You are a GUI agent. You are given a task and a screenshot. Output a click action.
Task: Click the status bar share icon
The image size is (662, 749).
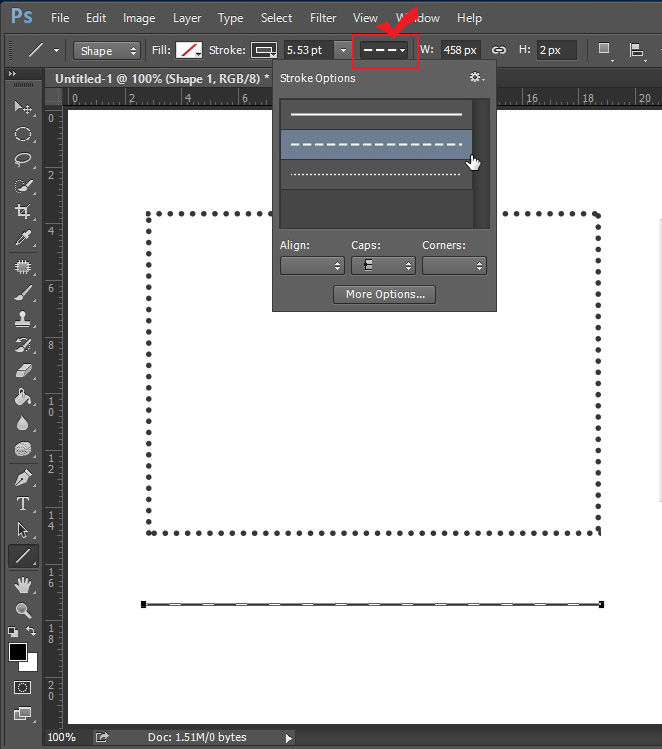point(102,738)
